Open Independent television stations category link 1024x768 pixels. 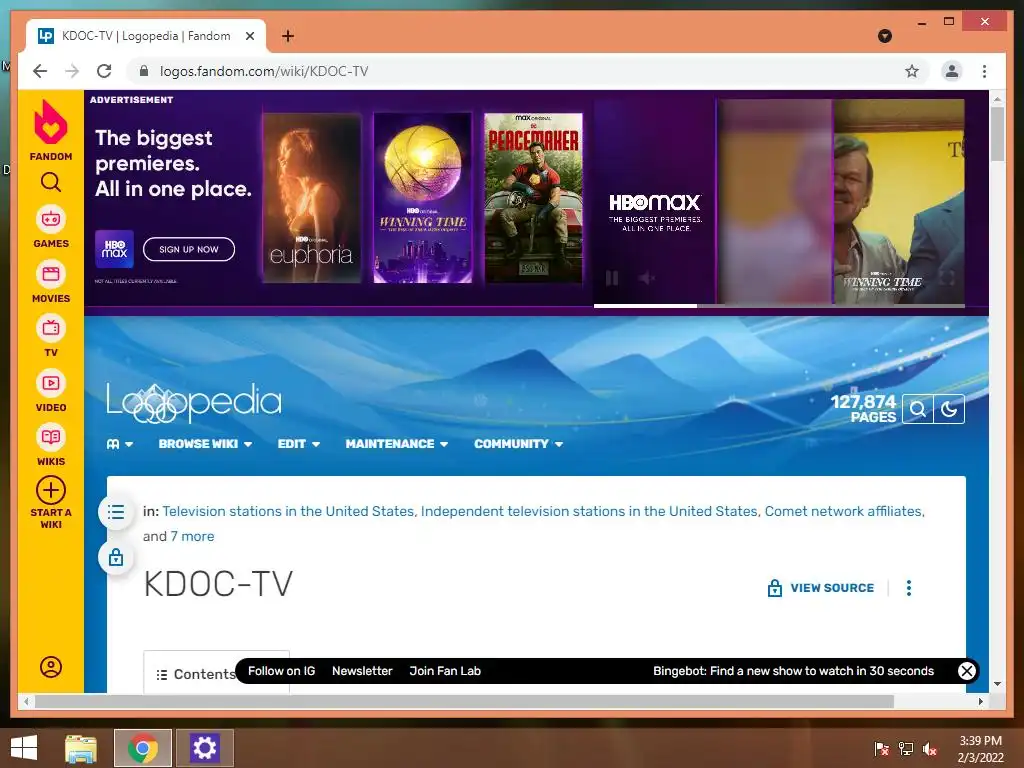(589, 511)
